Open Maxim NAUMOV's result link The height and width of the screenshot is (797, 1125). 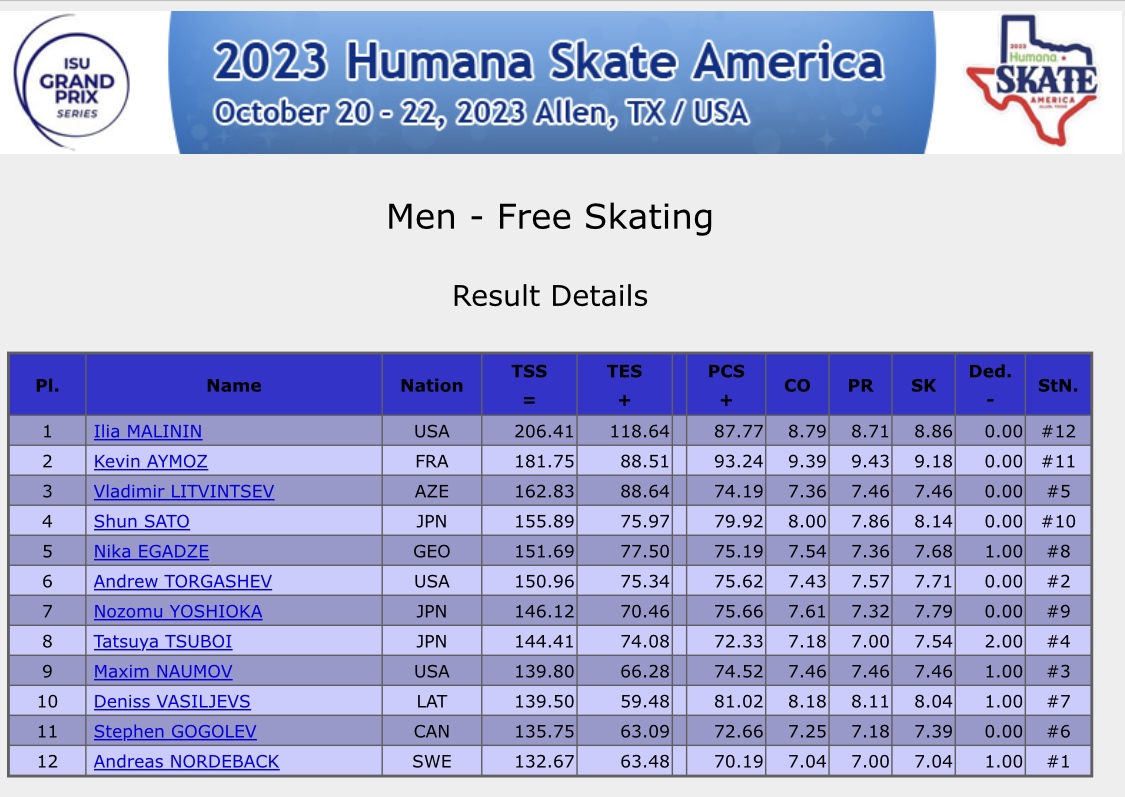pyautogui.click(x=163, y=671)
